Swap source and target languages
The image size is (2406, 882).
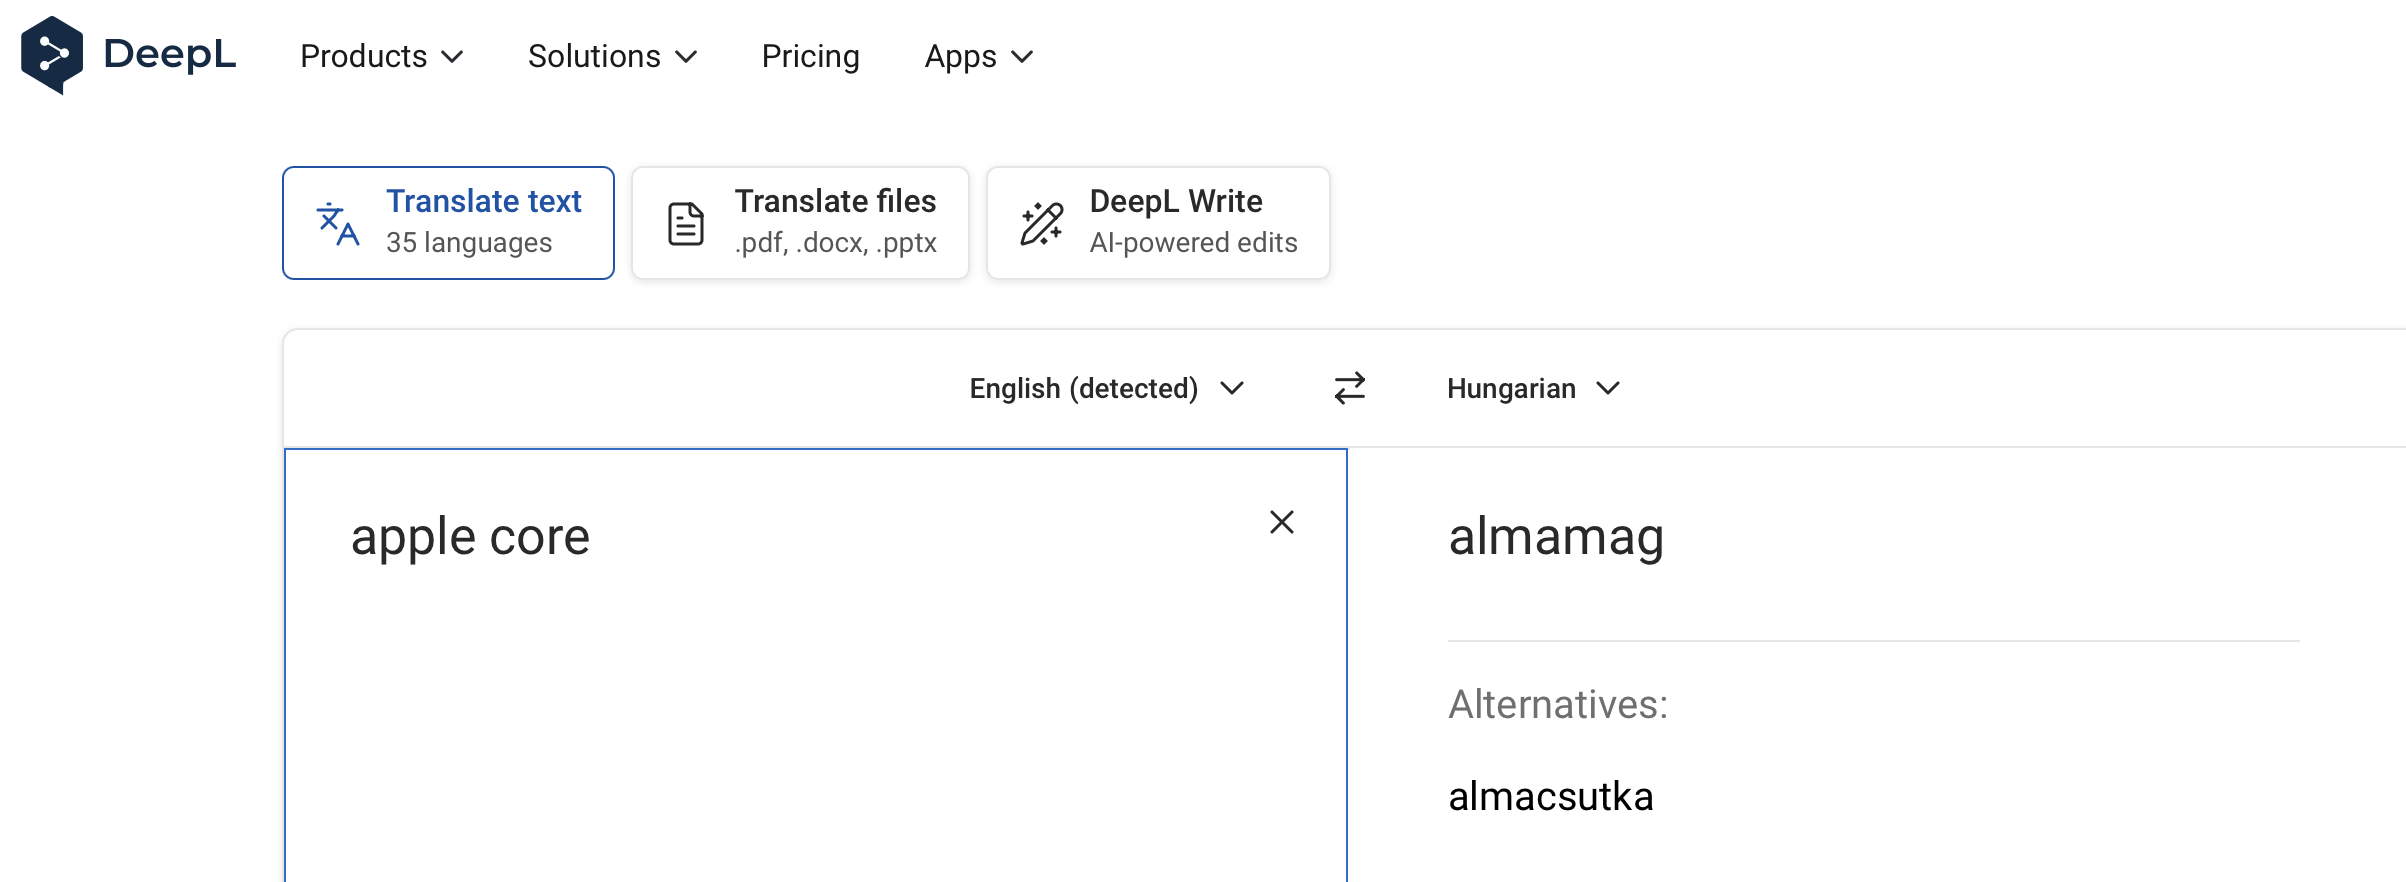[1349, 388]
